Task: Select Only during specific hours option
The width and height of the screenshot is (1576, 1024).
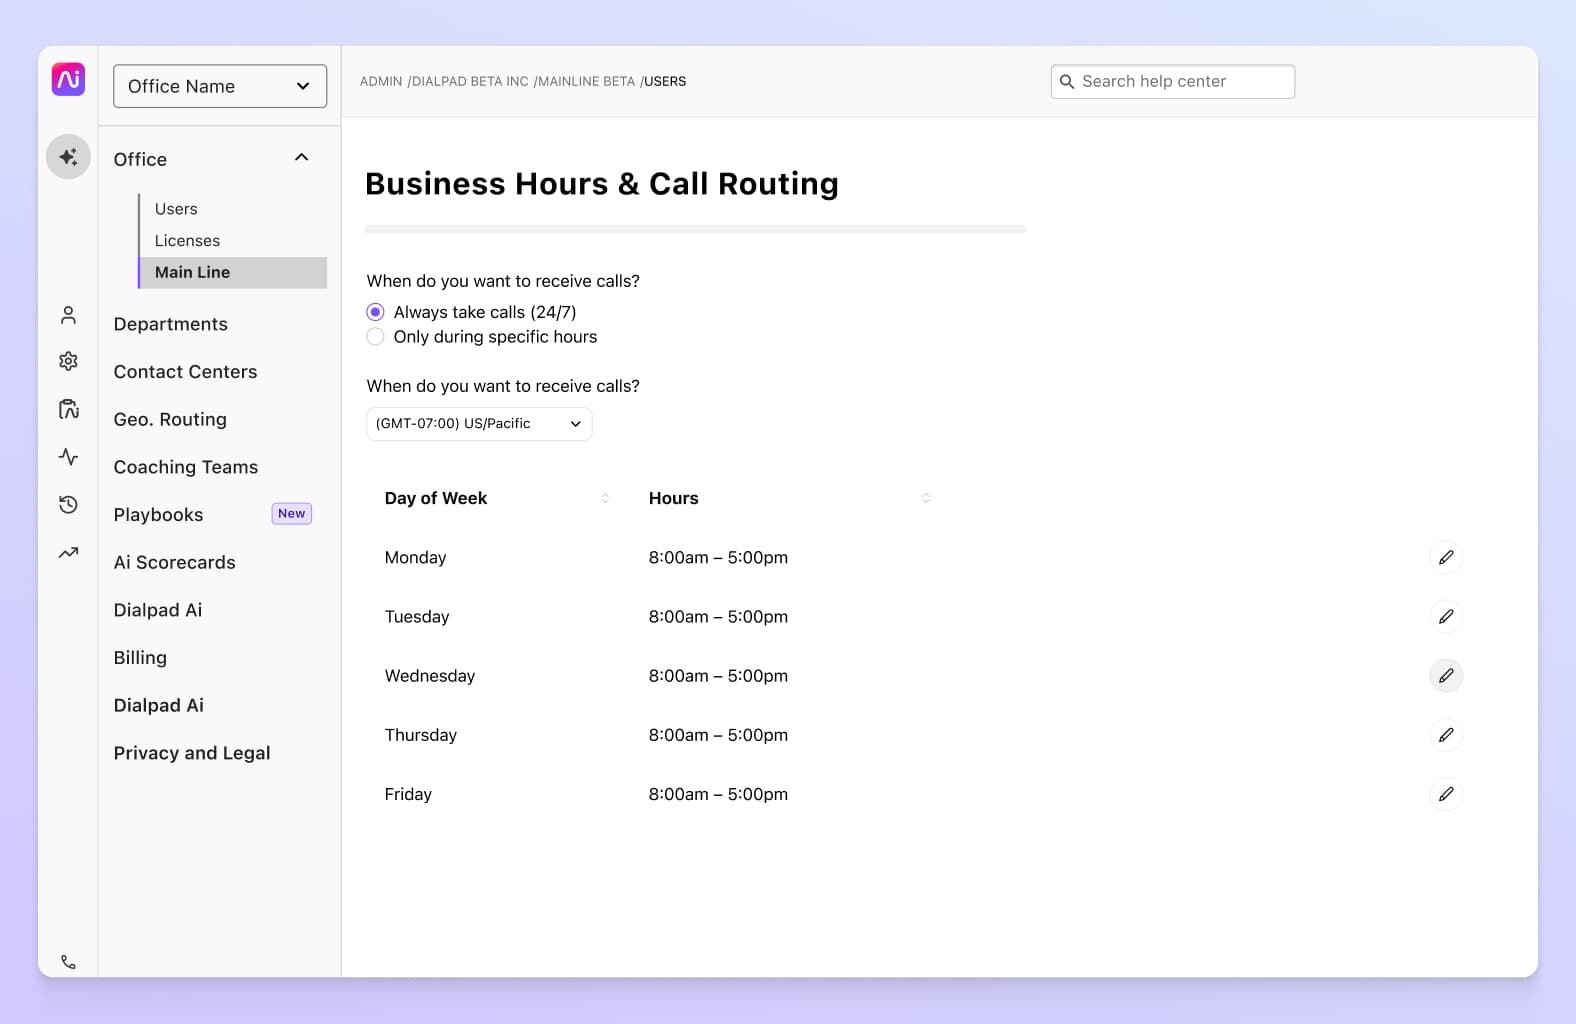Action: tap(376, 337)
